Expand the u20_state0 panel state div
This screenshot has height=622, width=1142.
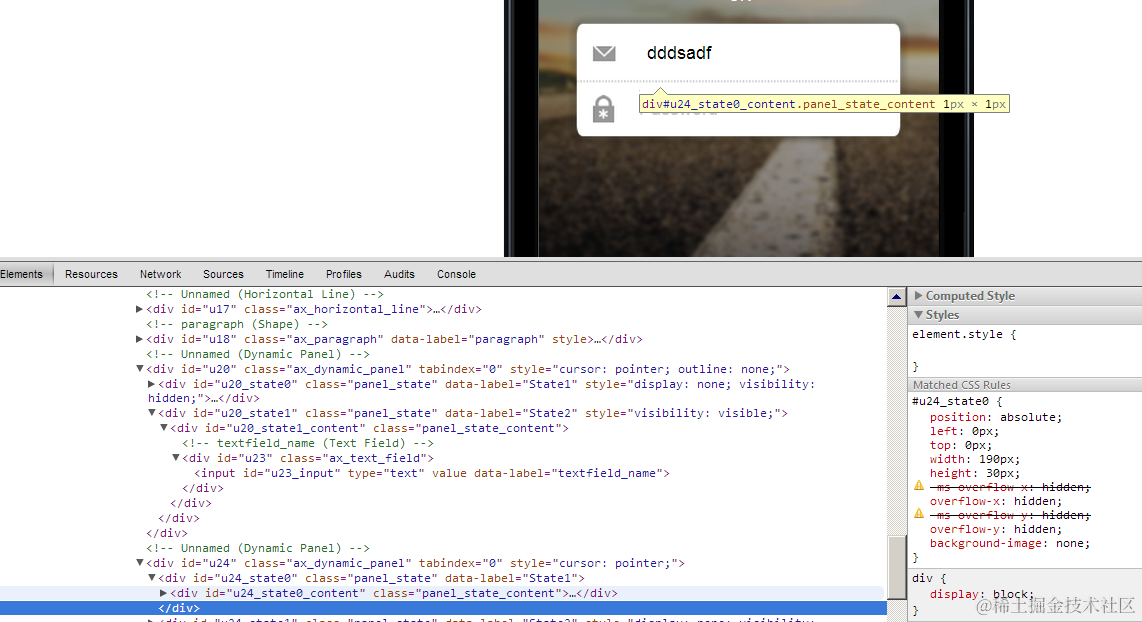pyautogui.click(x=151, y=384)
